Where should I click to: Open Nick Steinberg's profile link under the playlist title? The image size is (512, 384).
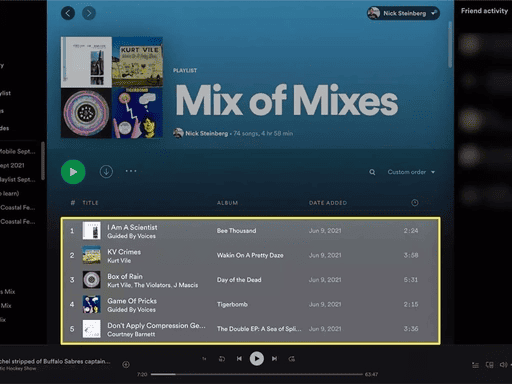(x=207, y=133)
